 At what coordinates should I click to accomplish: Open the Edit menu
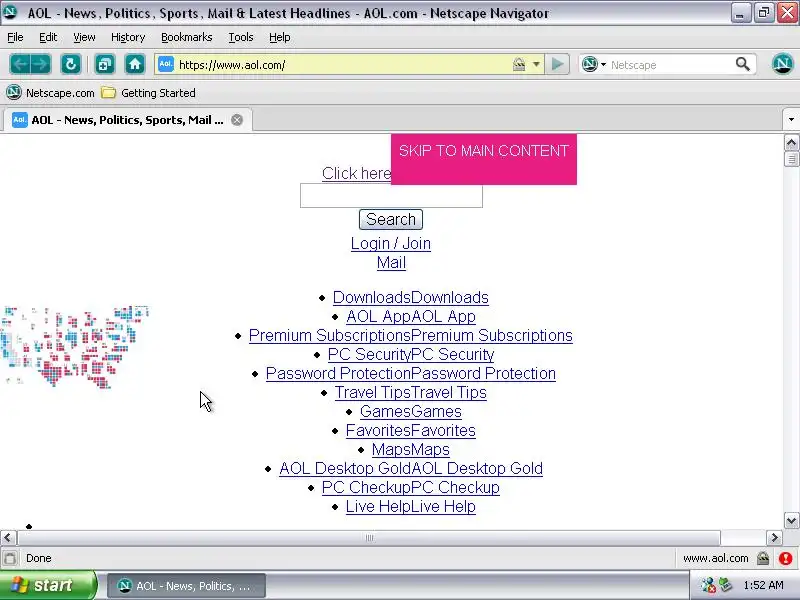point(48,37)
